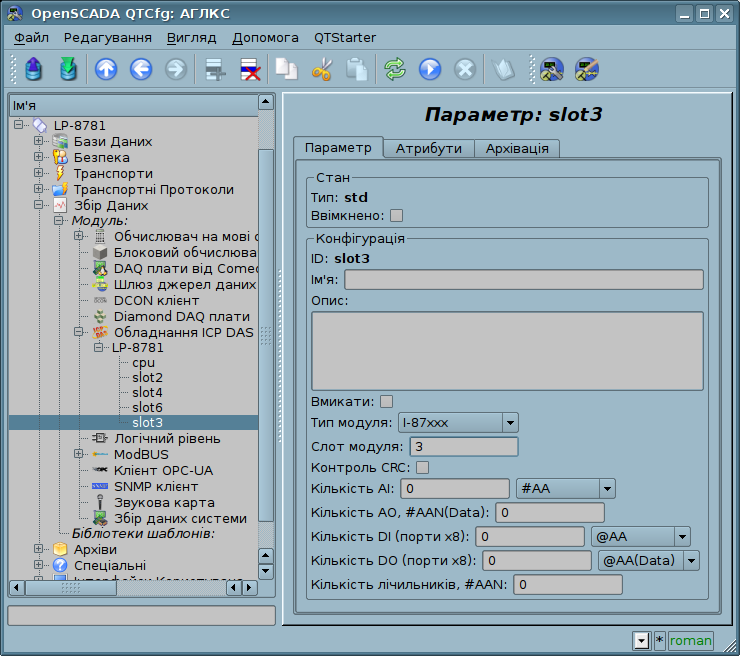Navigate back with the left arrow icon
The width and height of the screenshot is (740, 656).
pos(141,69)
